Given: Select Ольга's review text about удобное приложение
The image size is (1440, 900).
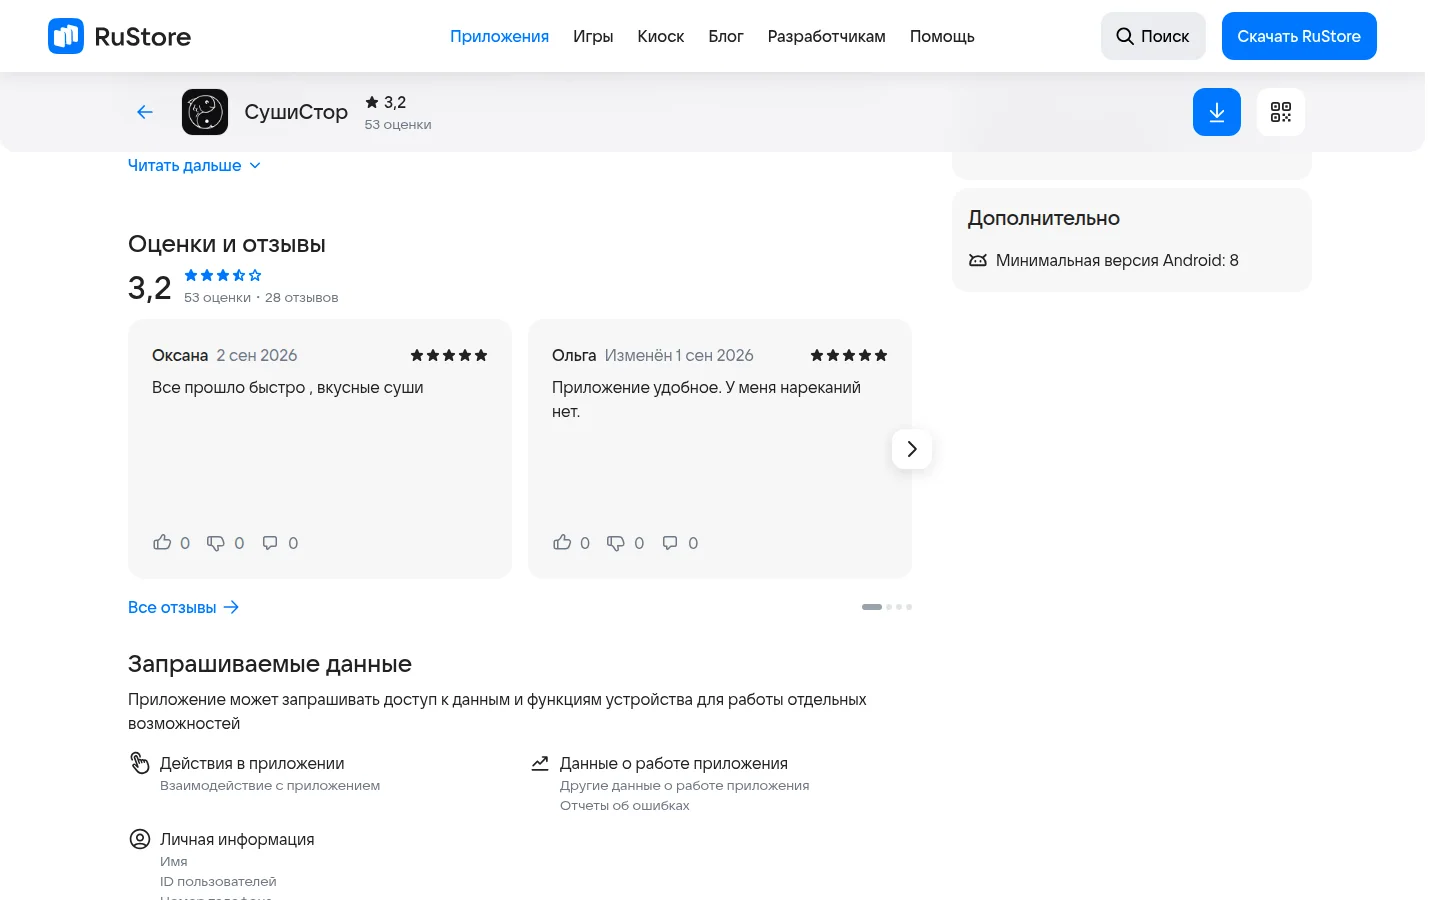Looking at the screenshot, I should (706, 399).
